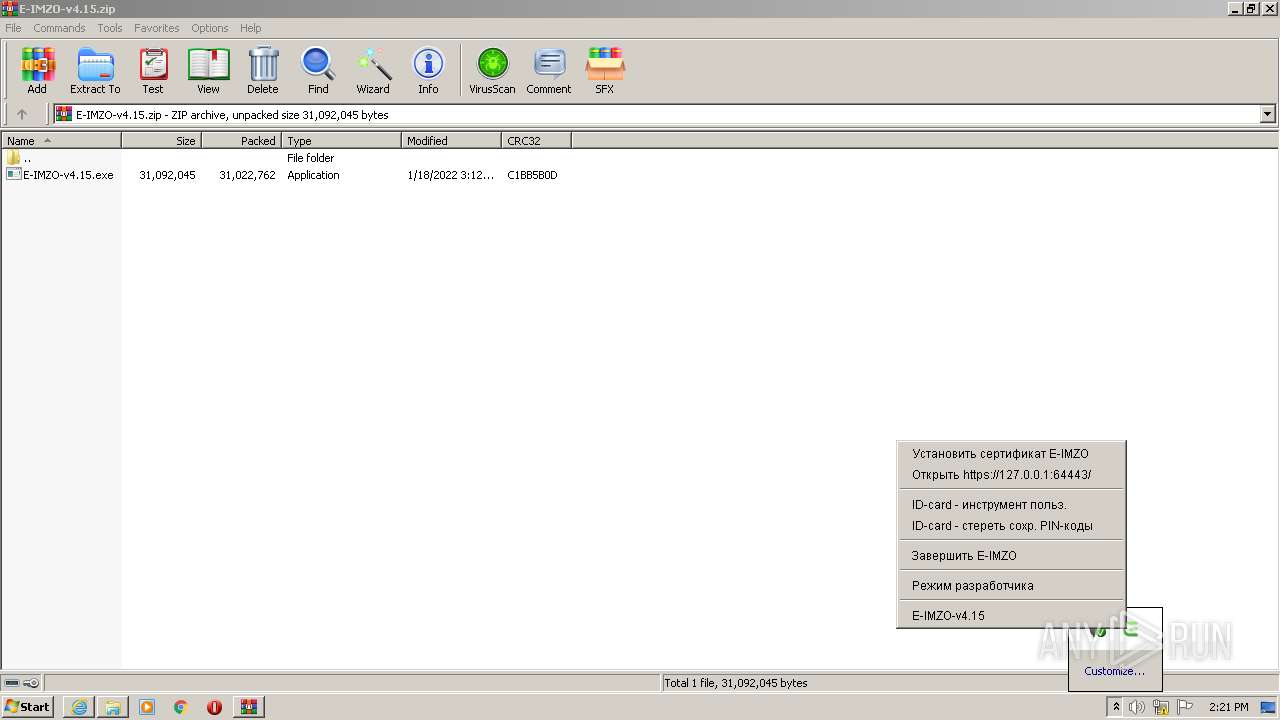1280x720 pixels.
Task: Open the Commands menu
Action: [59, 28]
